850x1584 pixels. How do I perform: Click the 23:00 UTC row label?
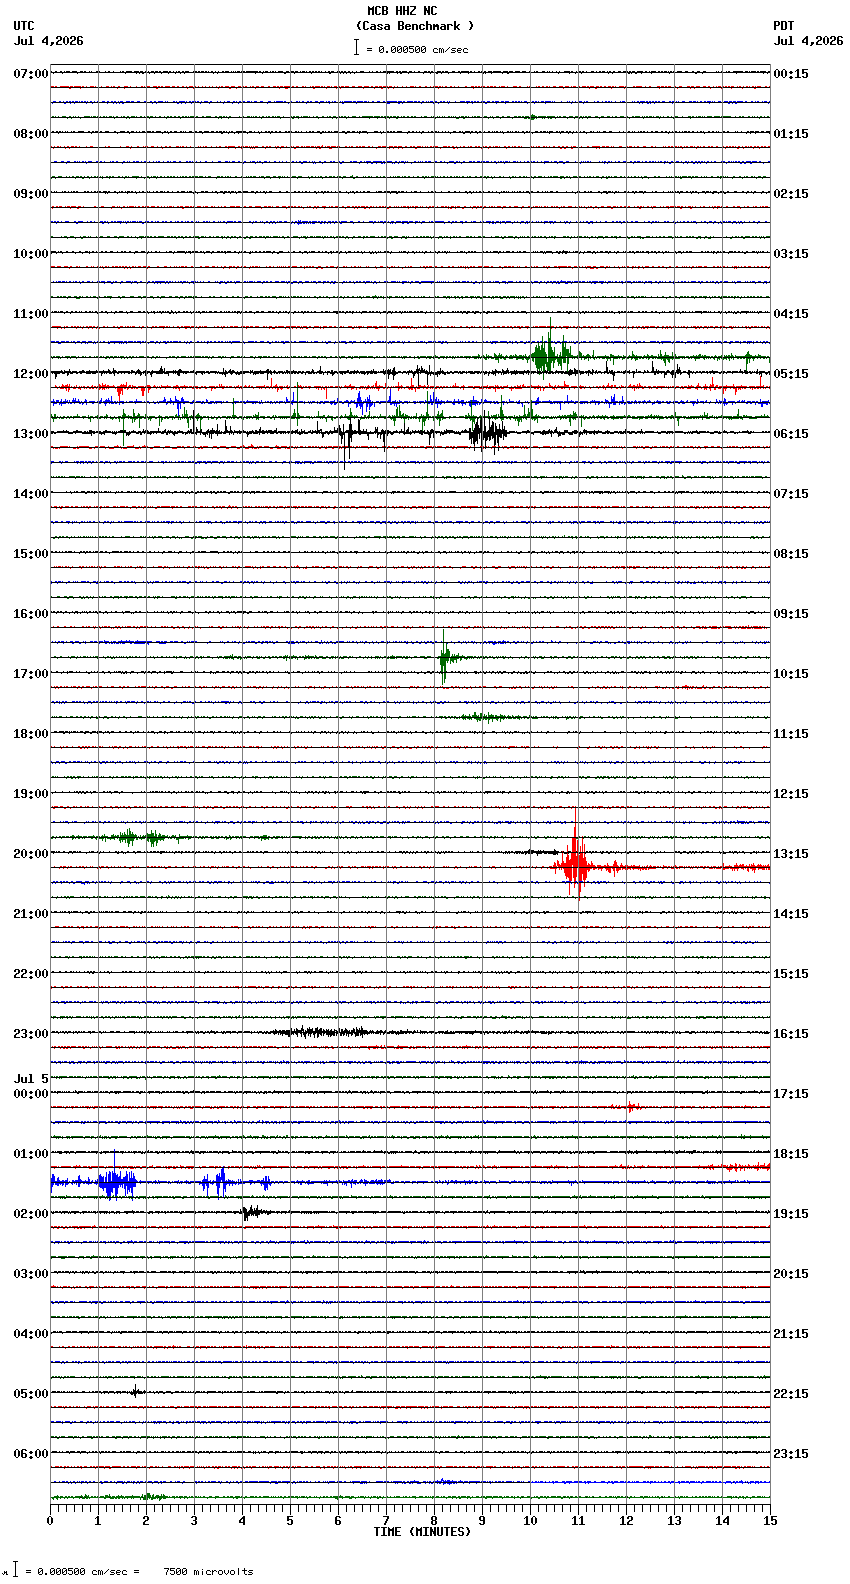tap(31, 1034)
